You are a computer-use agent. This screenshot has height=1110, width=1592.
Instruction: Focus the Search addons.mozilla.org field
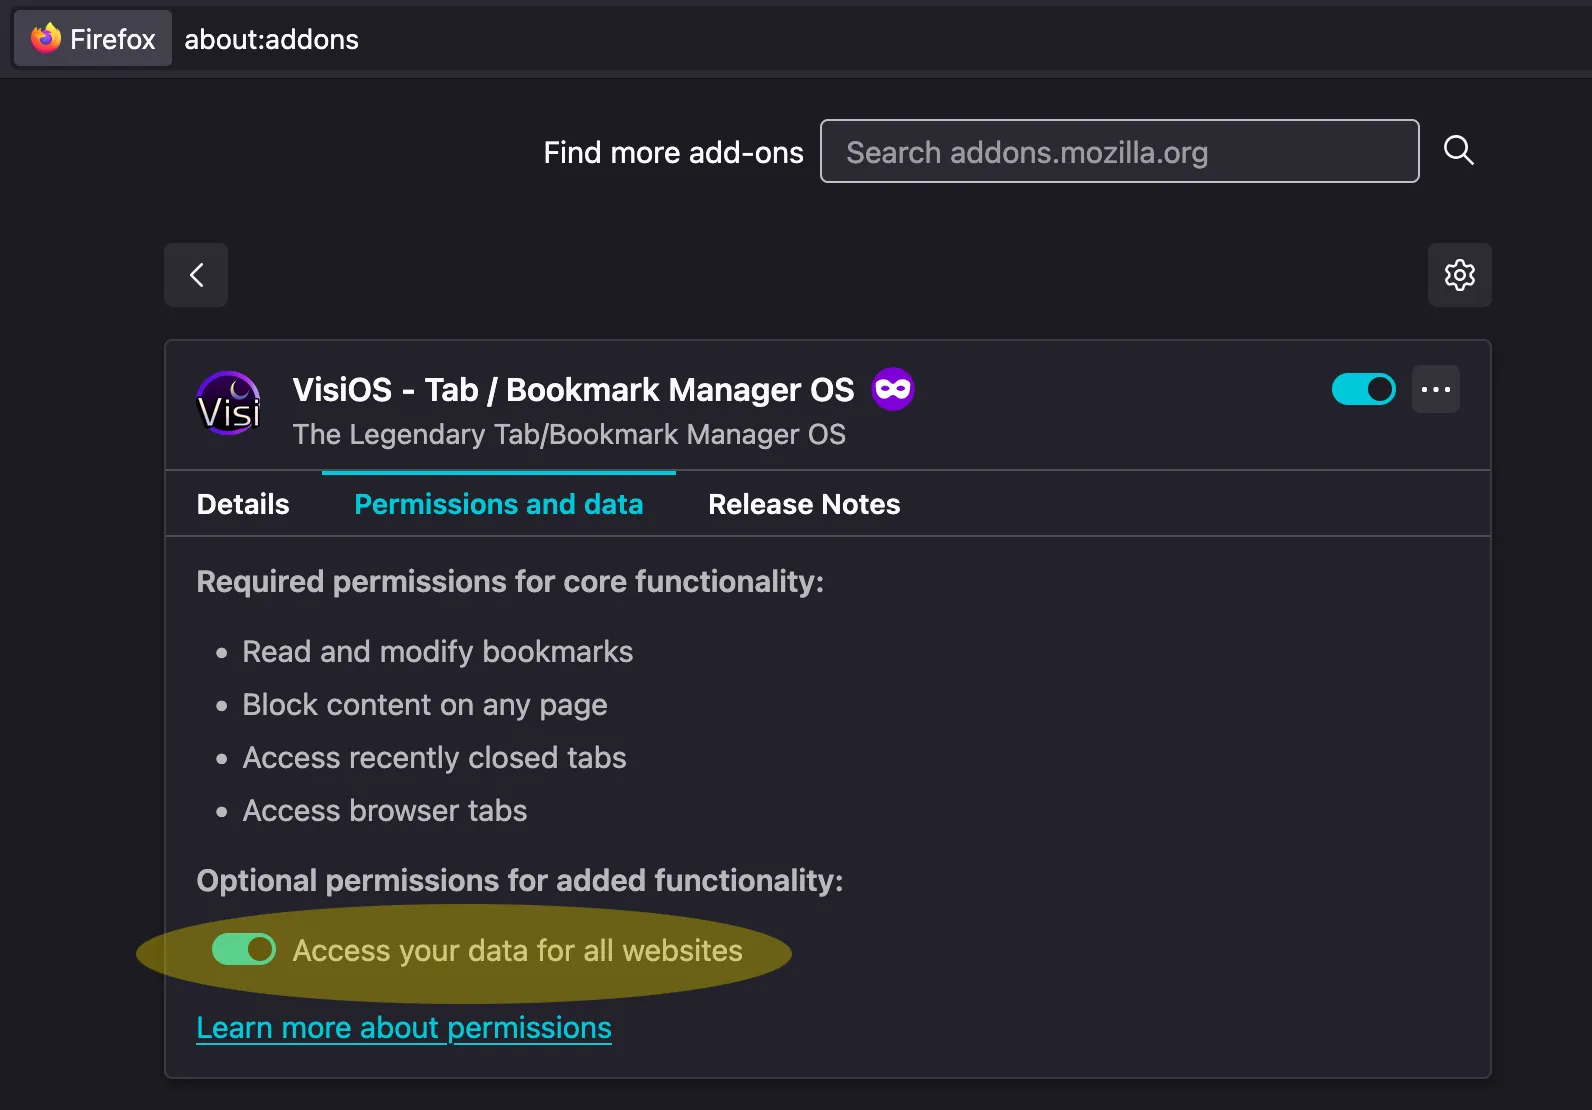point(1119,151)
